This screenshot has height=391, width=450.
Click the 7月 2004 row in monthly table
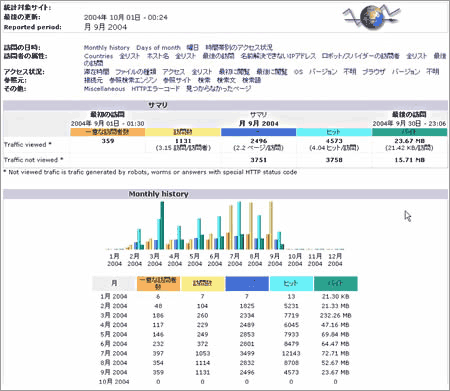click(225, 353)
